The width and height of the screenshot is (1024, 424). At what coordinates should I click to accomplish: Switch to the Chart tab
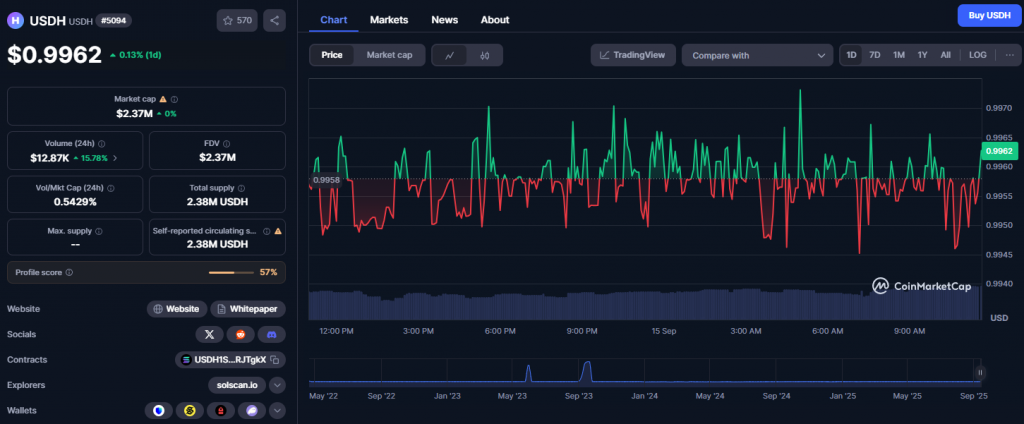point(334,20)
